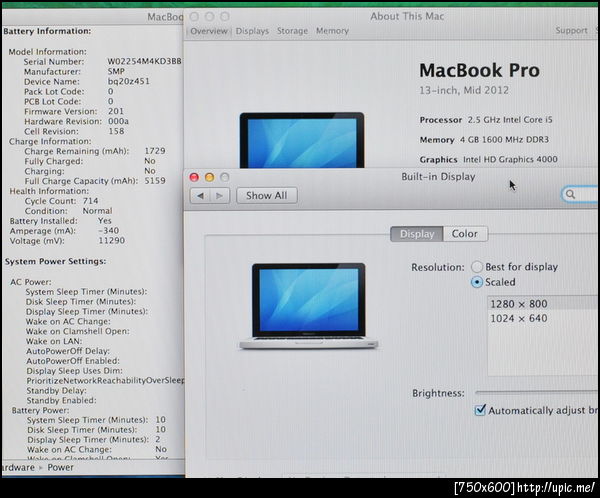Click the search field in Built-in Display
Image resolution: width=600 pixels, height=498 pixels.
(580, 194)
